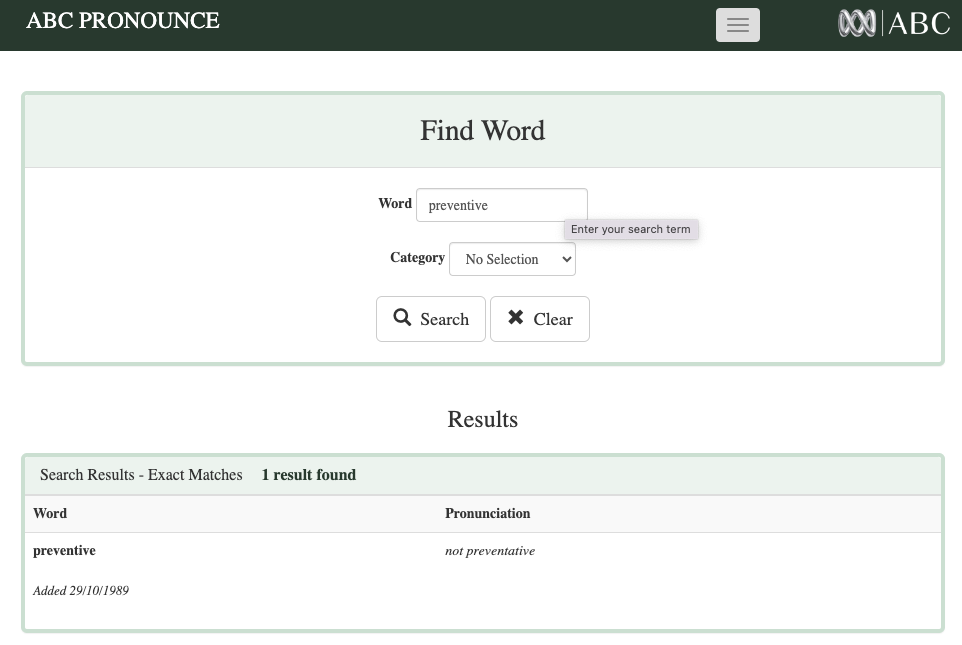Viewport: 962px width, 645px height.
Task: Open the ABC PRONOUNCE home link
Action: 122,21
